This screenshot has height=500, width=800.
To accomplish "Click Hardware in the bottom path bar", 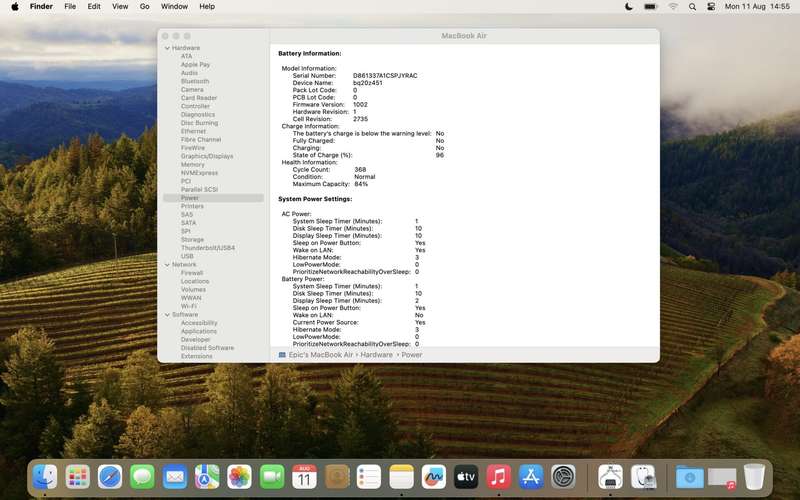I will (377, 355).
